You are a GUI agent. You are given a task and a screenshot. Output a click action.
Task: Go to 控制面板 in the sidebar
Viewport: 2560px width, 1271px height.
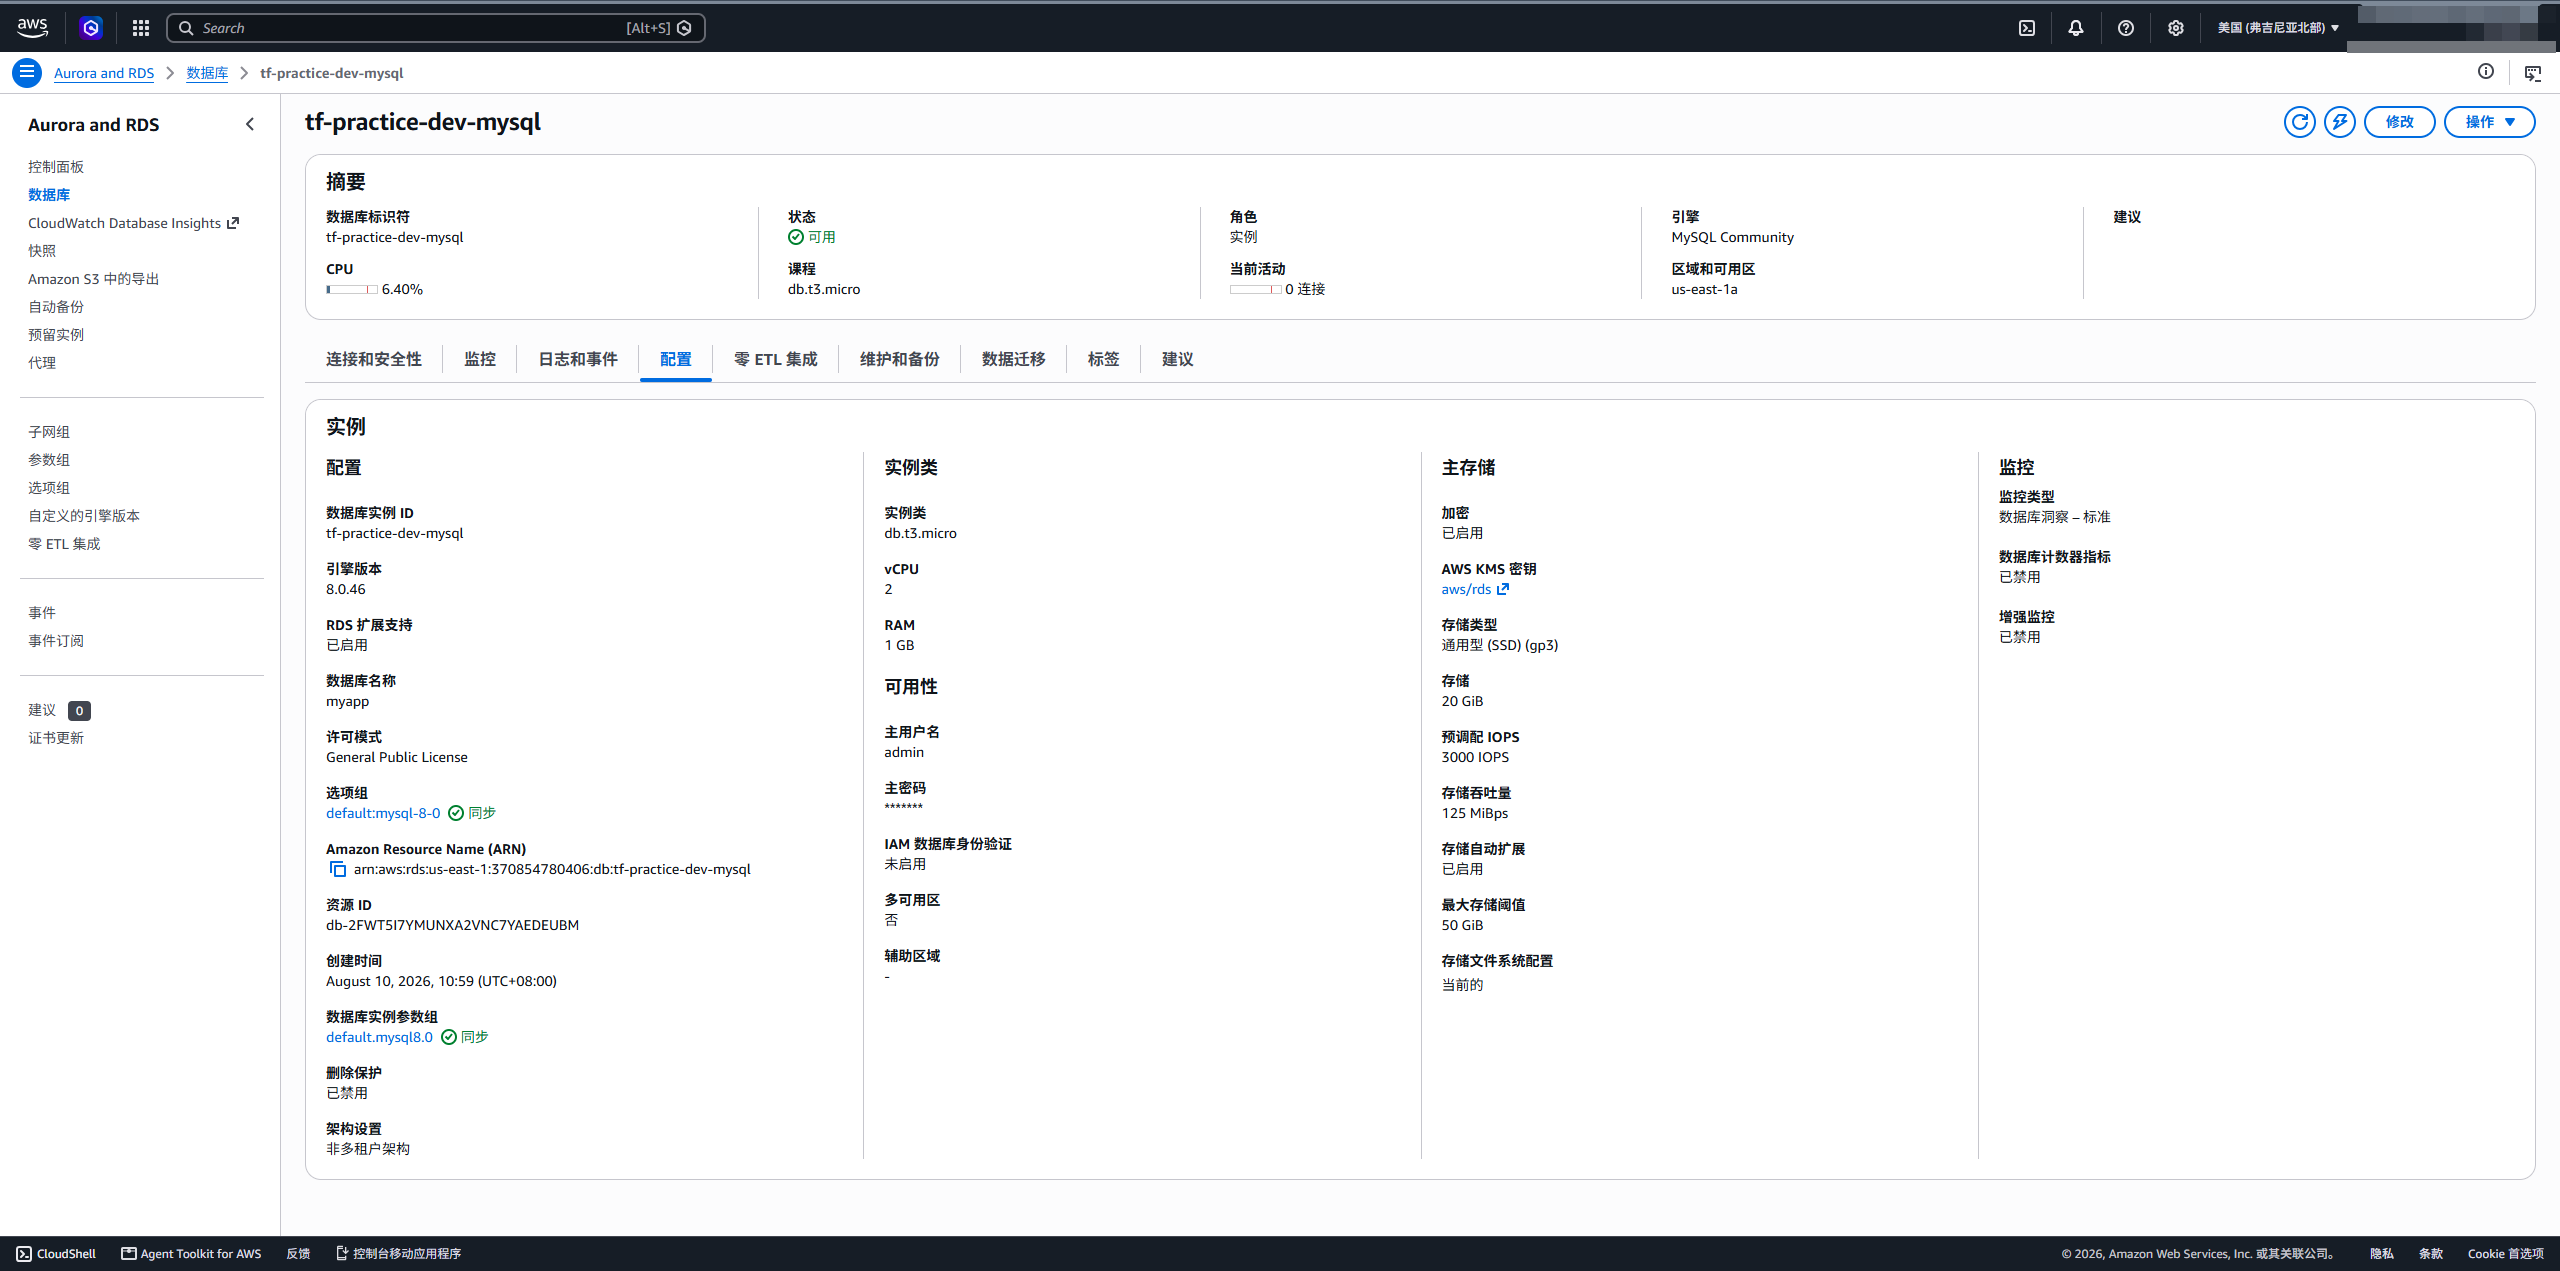(56, 167)
